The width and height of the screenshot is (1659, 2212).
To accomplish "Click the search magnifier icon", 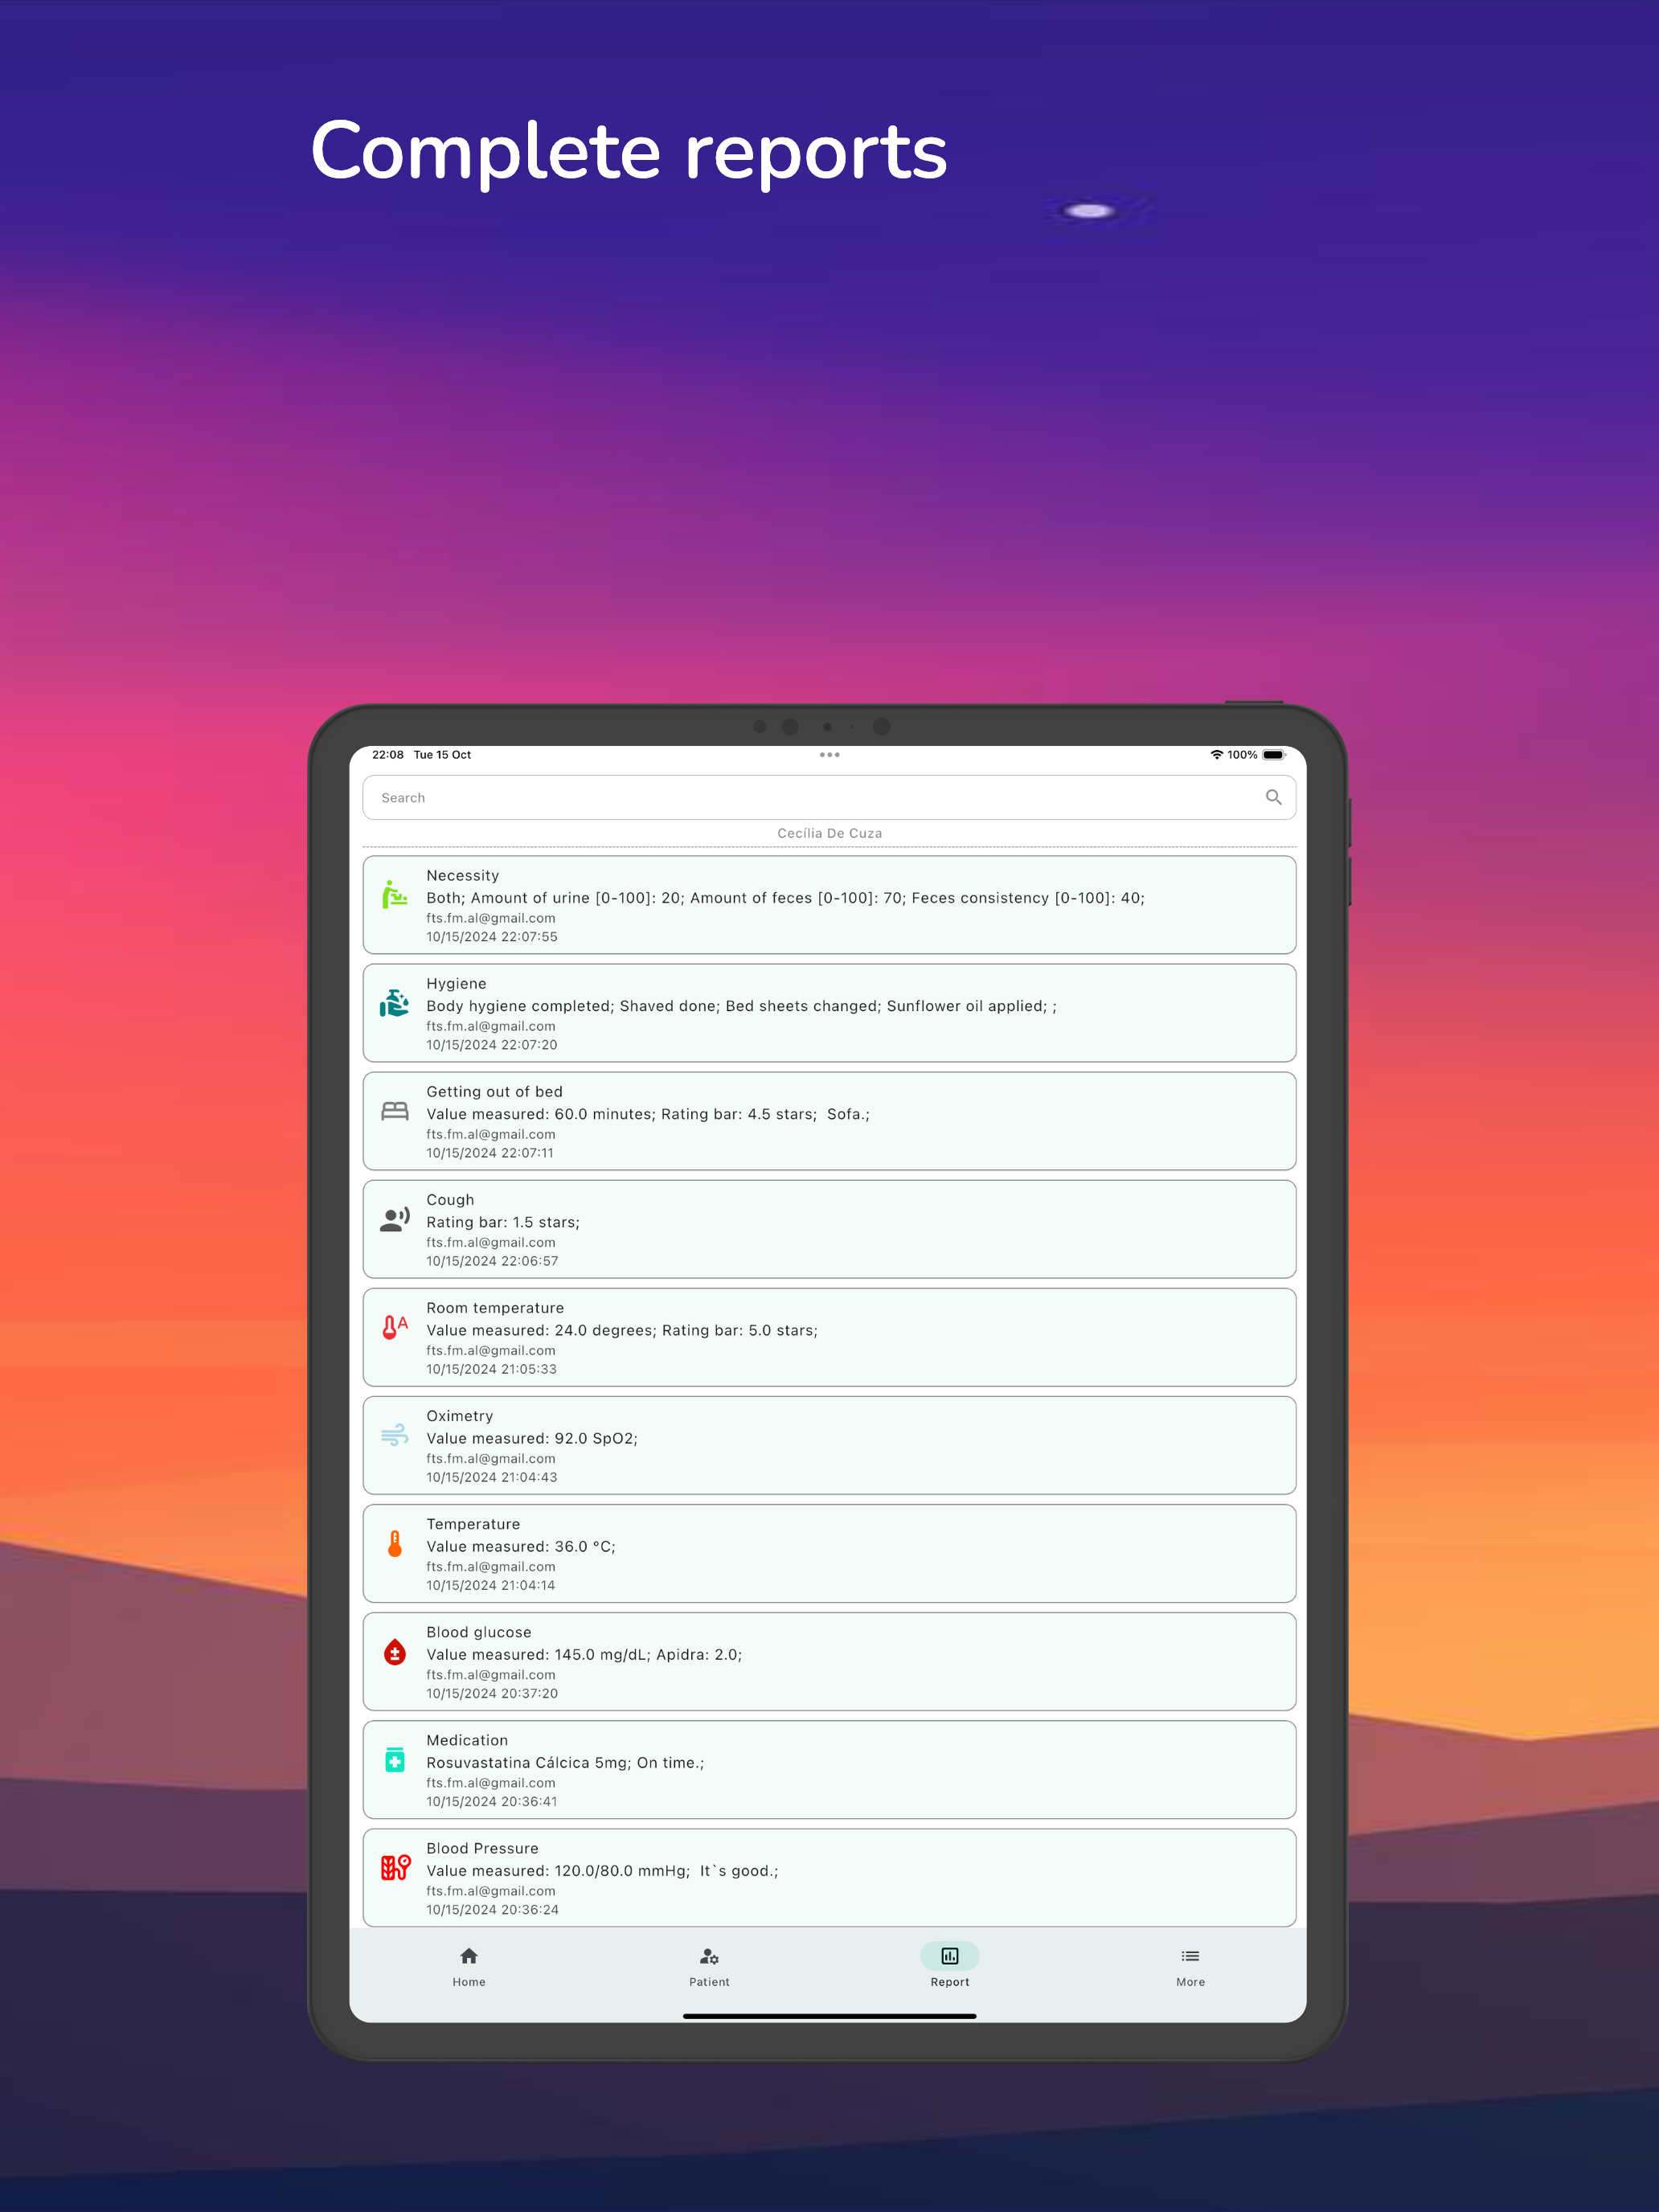I will point(1273,797).
